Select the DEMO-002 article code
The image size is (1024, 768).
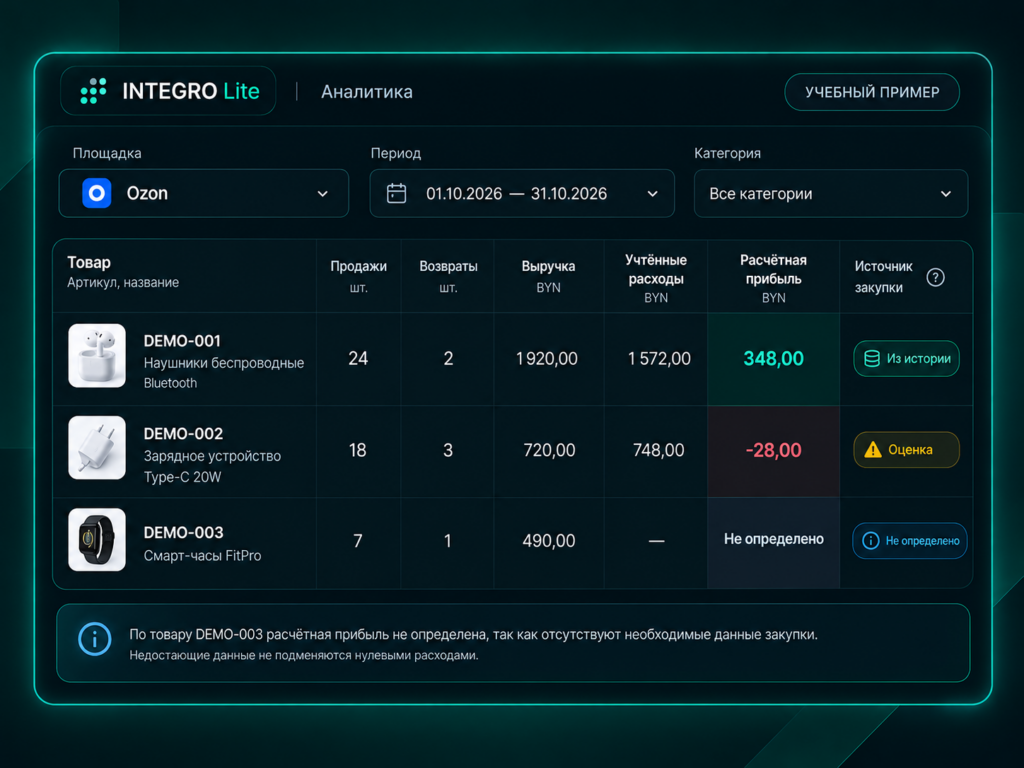click(184, 434)
